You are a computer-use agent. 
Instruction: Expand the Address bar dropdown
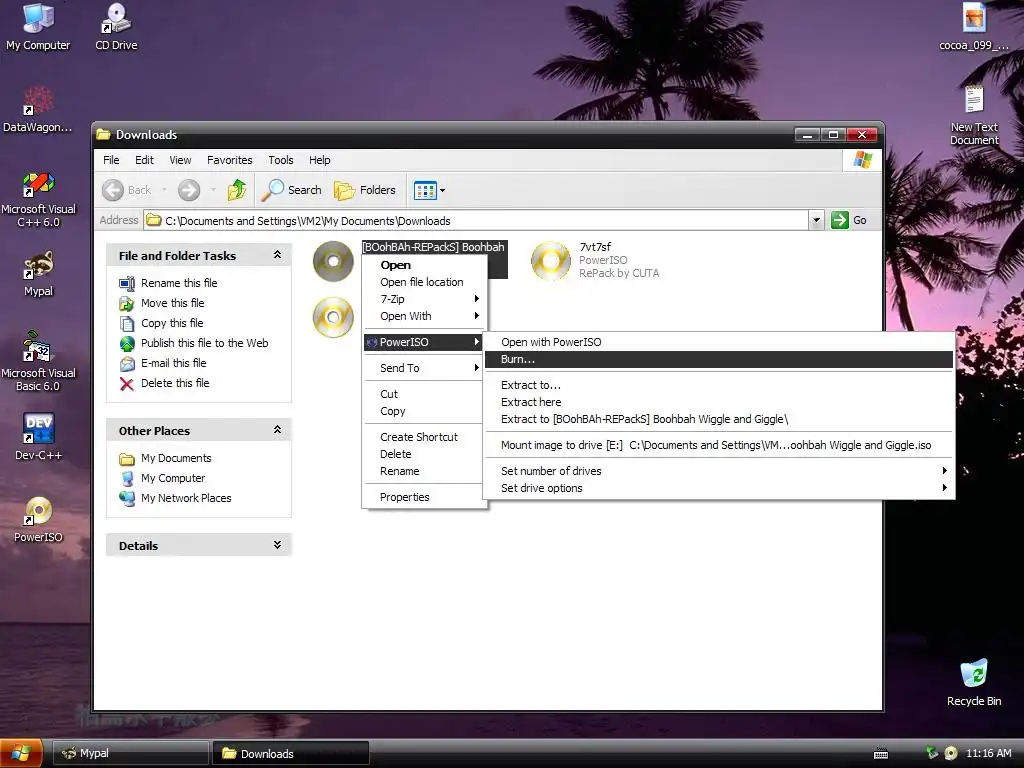click(x=816, y=220)
